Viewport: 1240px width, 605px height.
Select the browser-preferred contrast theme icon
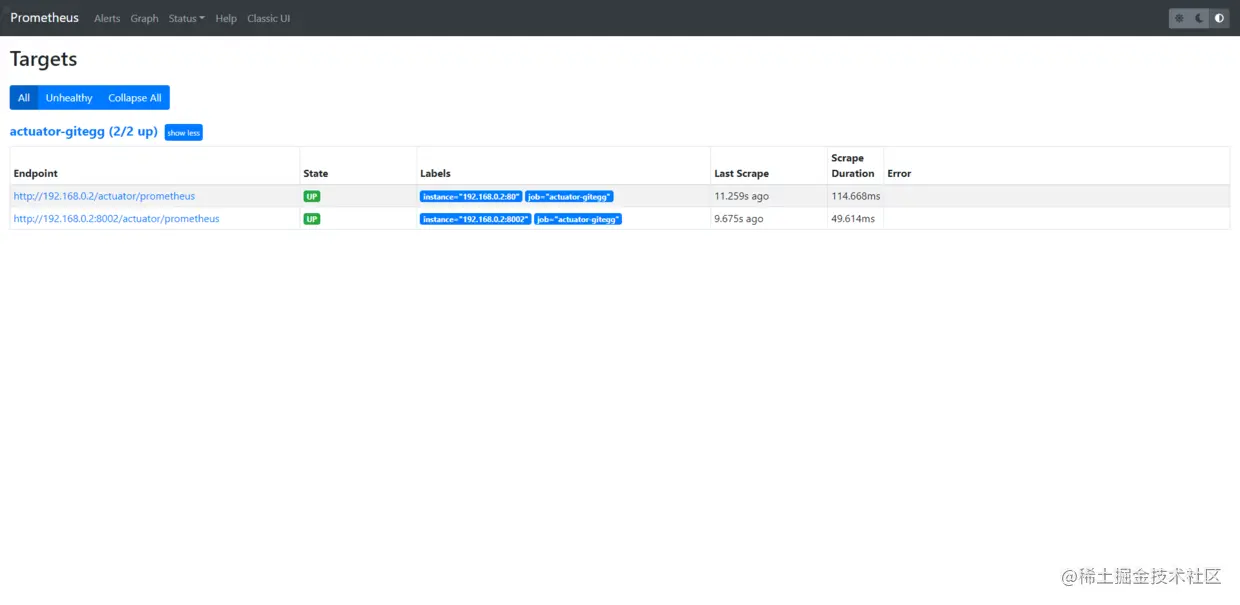1219,18
